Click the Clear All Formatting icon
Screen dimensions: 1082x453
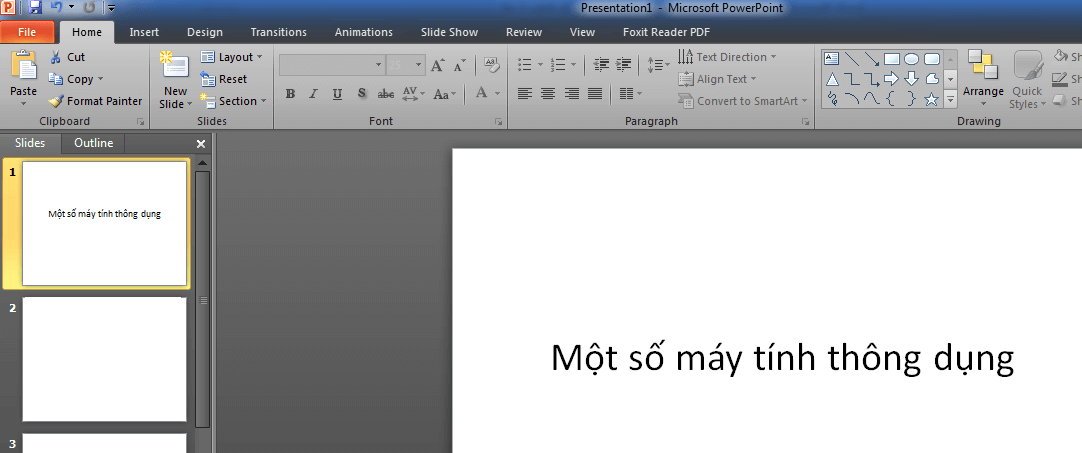(490, 65)
